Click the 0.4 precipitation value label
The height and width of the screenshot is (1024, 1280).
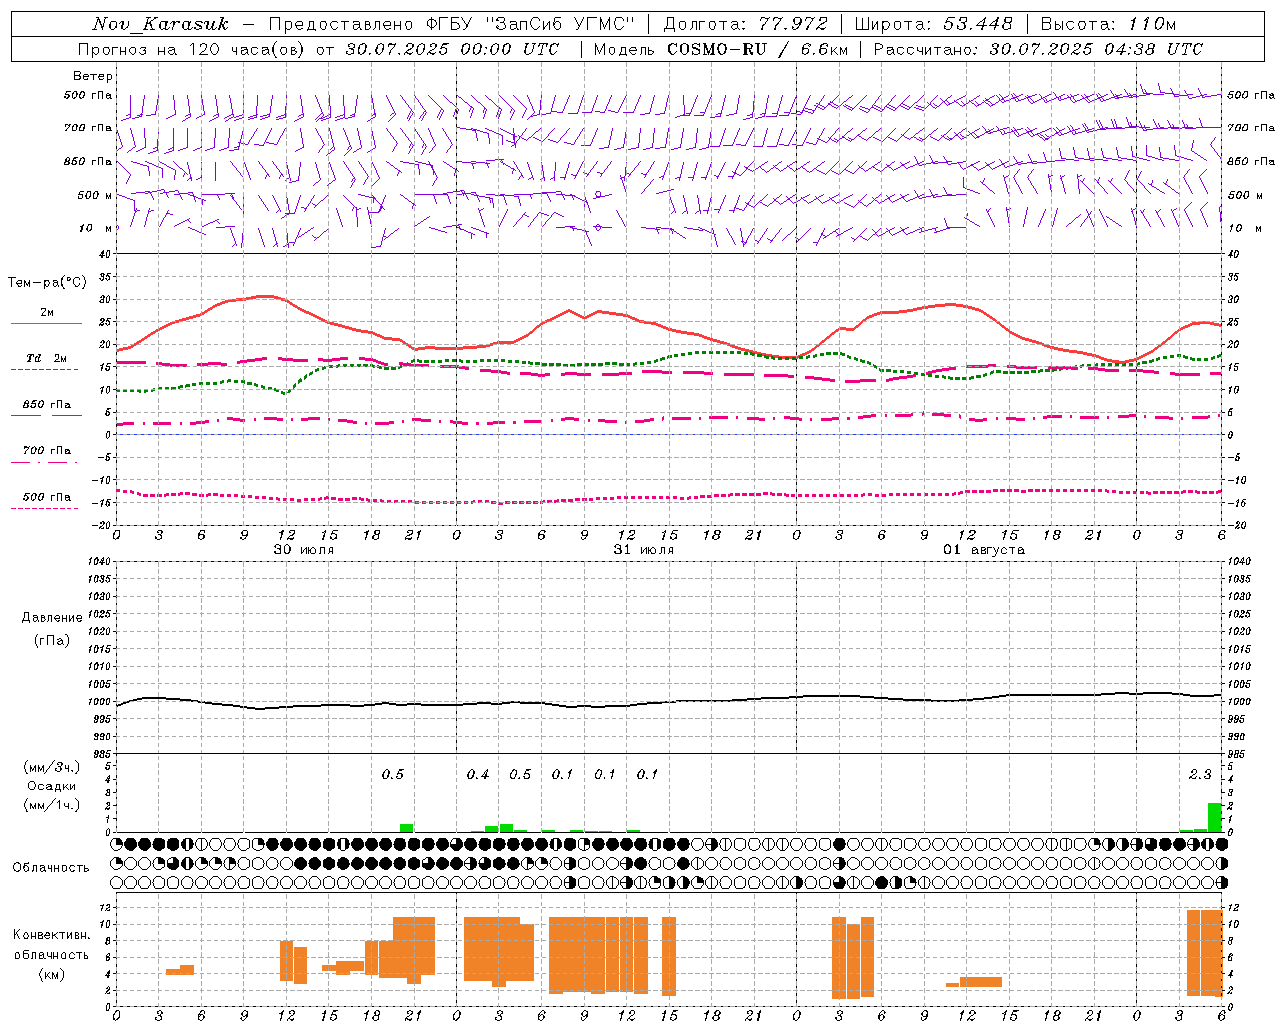pyautogui.click(x=478, y=774)
